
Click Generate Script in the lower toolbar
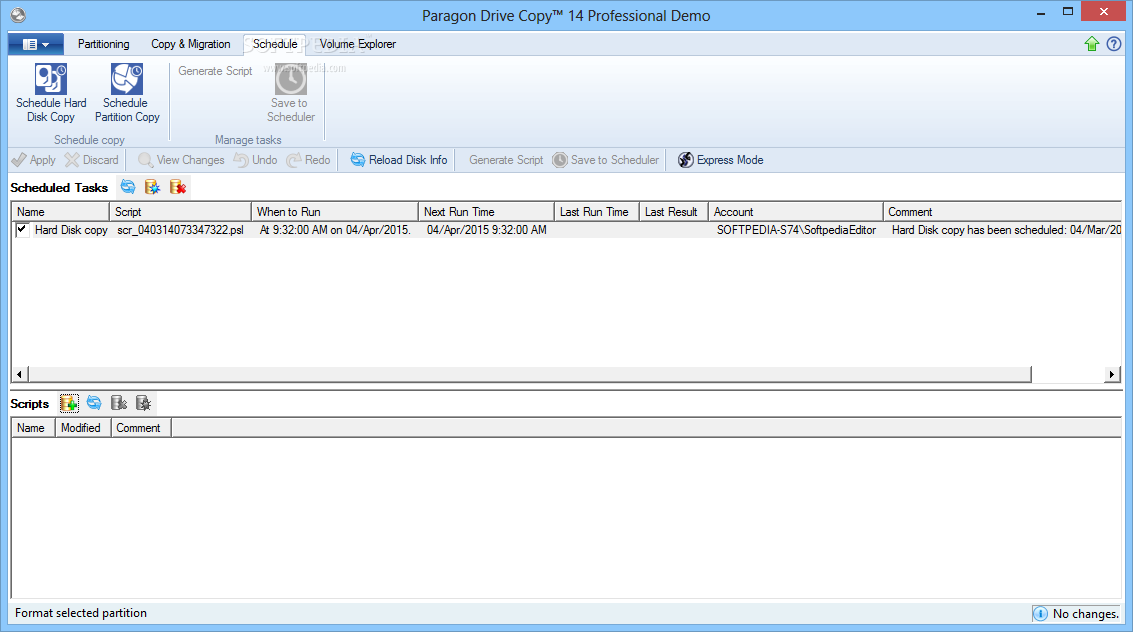pos(506,160)
